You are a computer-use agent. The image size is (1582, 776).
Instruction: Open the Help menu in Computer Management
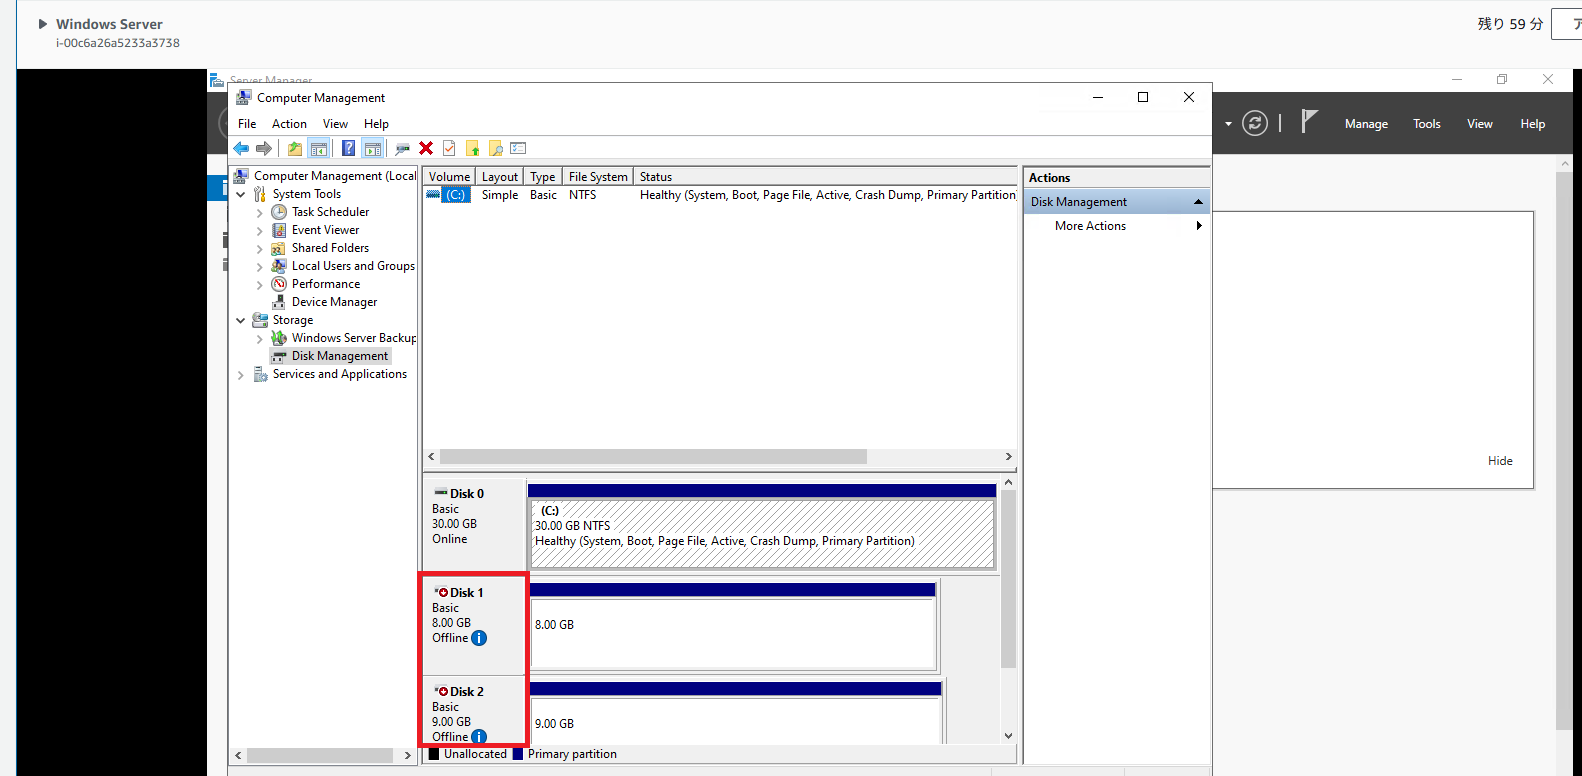376,124
